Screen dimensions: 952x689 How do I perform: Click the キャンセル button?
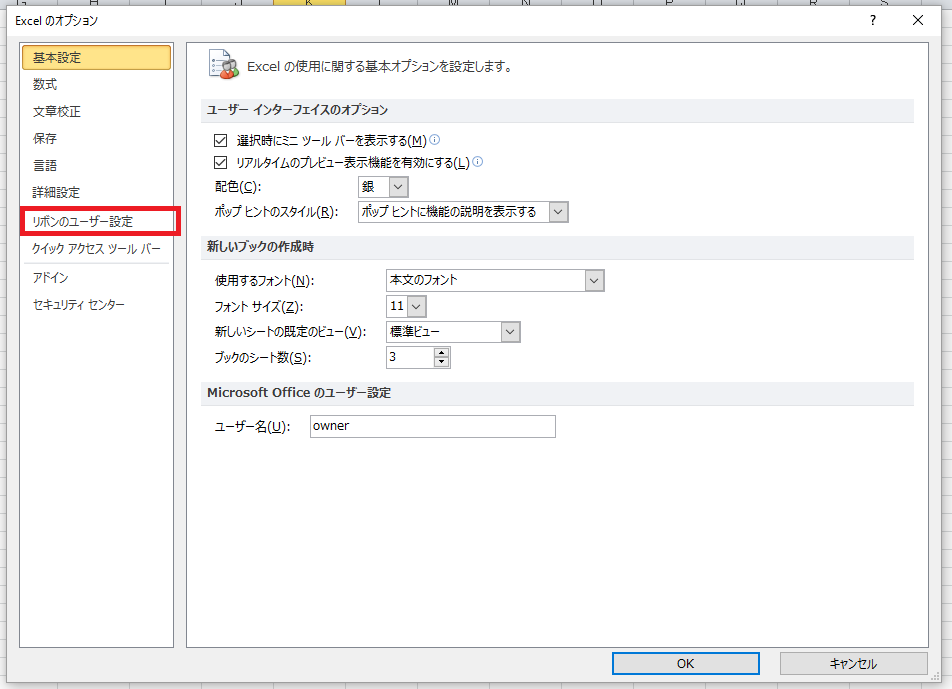coord(854,664)
